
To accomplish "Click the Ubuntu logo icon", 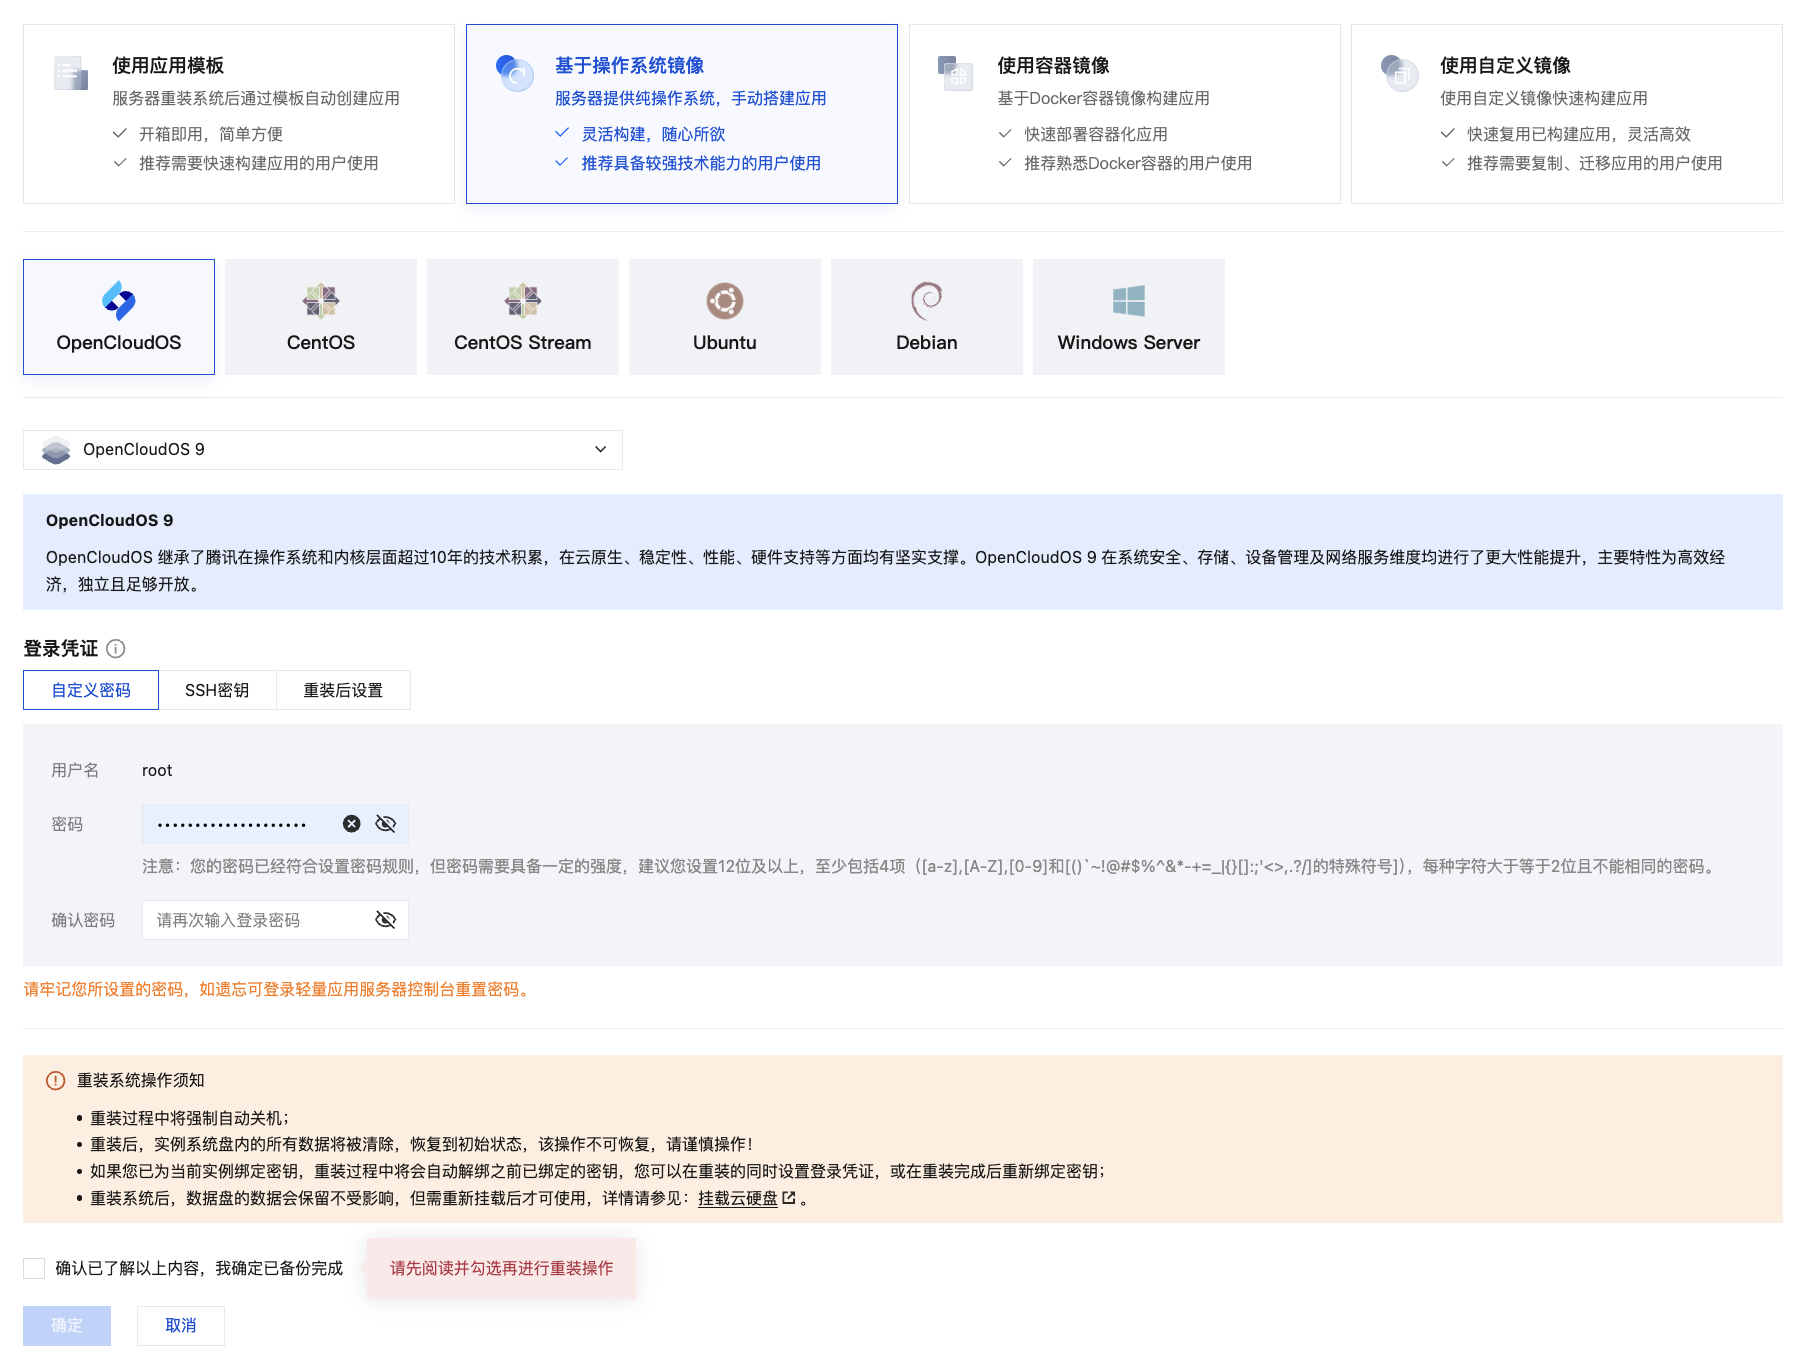I will 725,301.
